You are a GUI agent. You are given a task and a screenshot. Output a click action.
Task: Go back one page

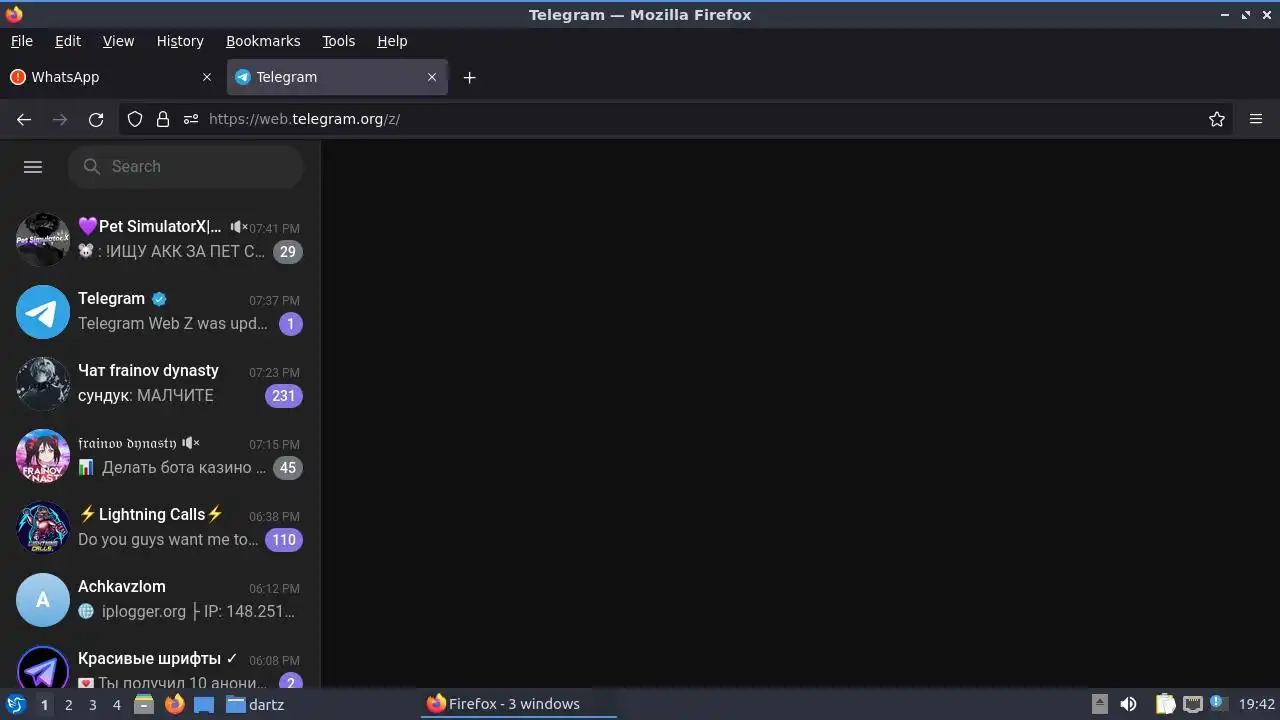pos(24,119)
